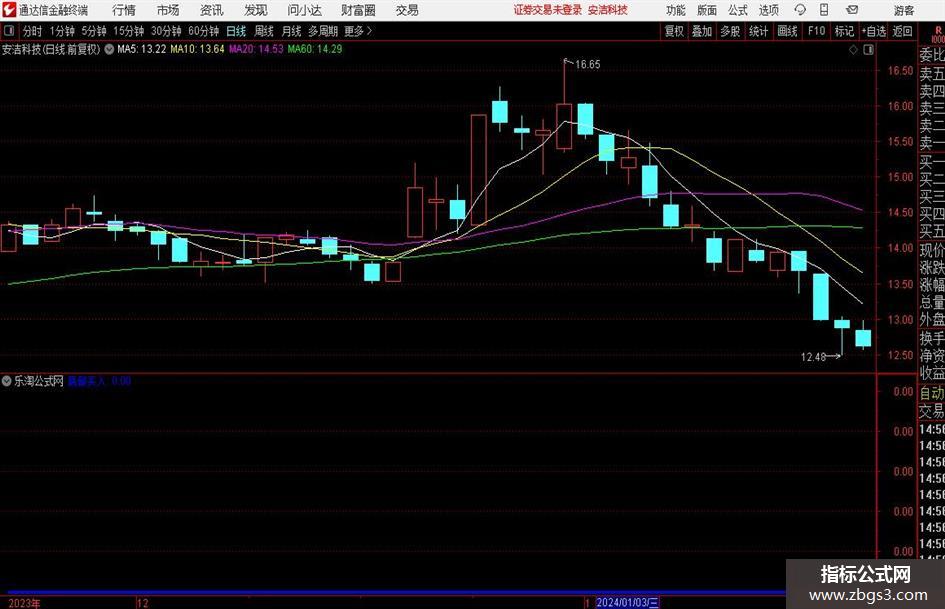
Task: Open the 功能 menu
Action: (x=676, y=10)
